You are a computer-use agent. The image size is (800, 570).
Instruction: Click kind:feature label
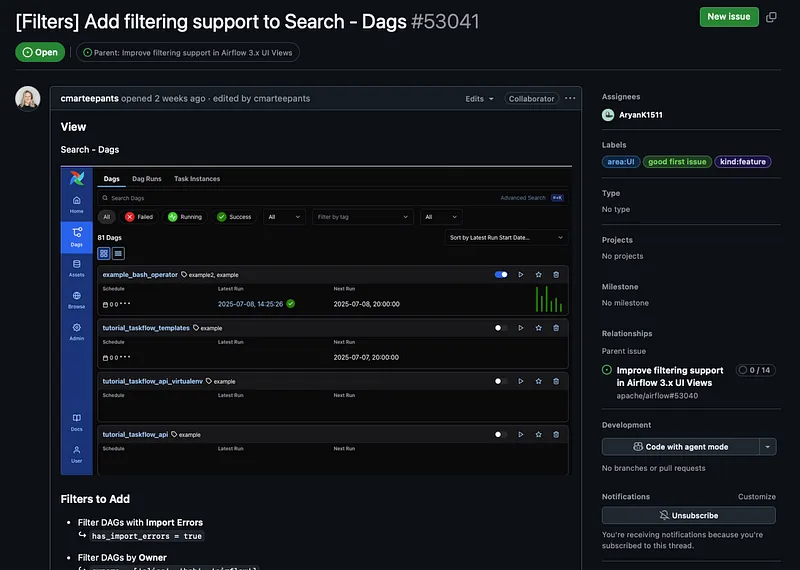pos(743,162)
